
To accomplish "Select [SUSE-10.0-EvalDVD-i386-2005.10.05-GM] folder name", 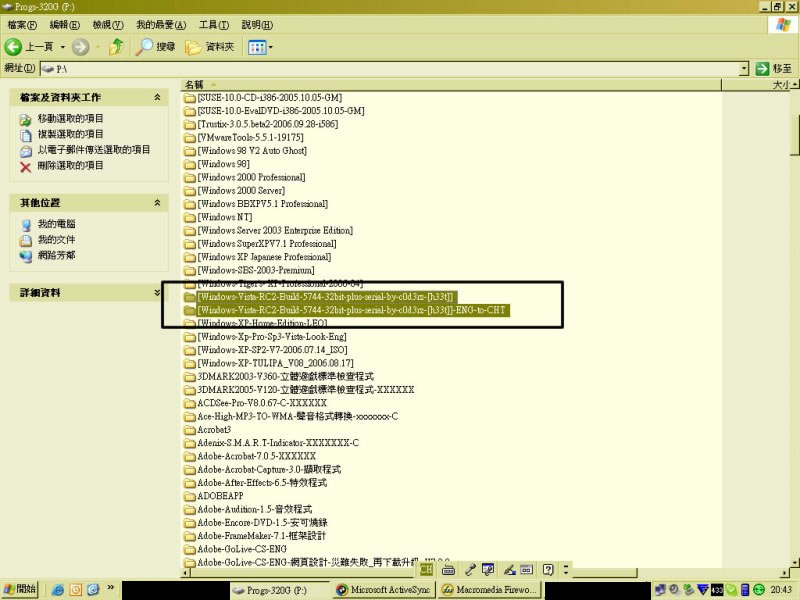I will 281,111.
